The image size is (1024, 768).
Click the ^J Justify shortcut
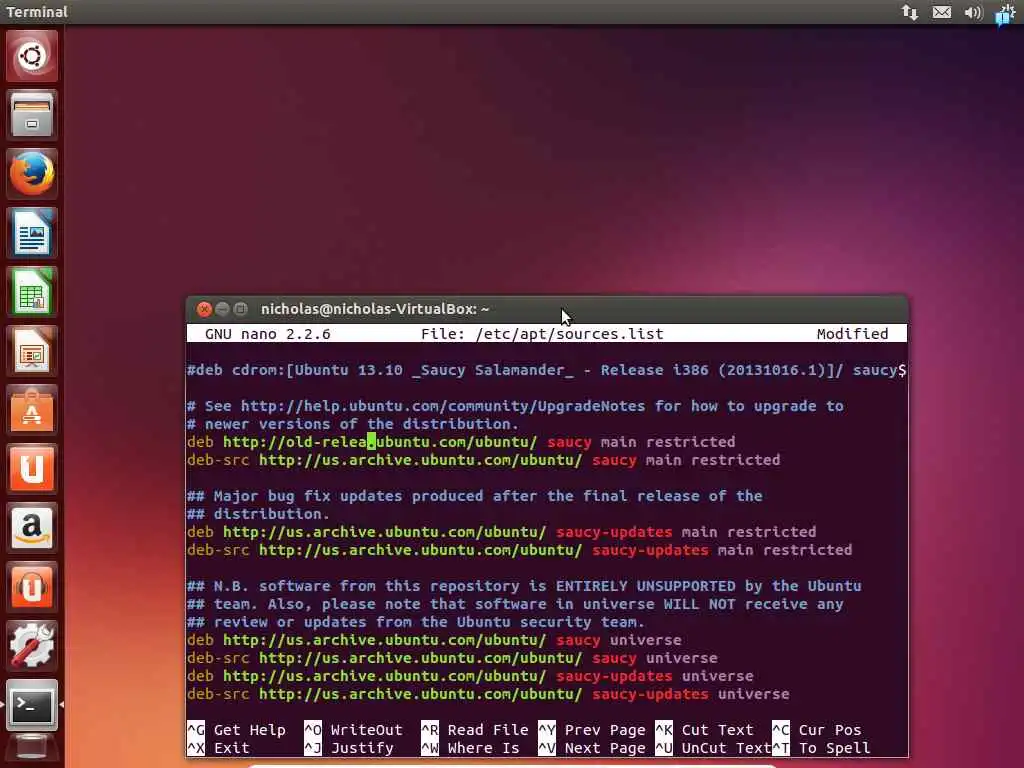tap(349, 748)
